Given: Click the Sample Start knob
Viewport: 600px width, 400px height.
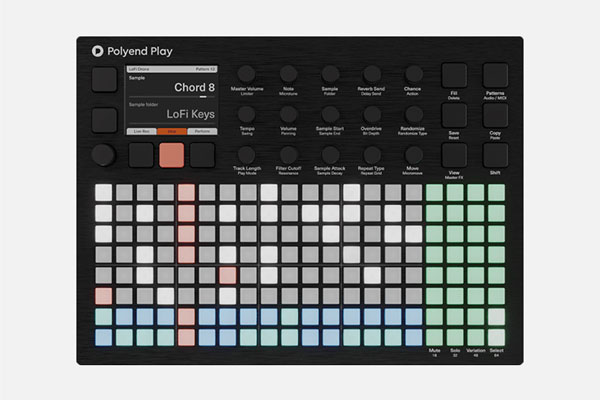Looking at the screenshot, I should point(330,114).
